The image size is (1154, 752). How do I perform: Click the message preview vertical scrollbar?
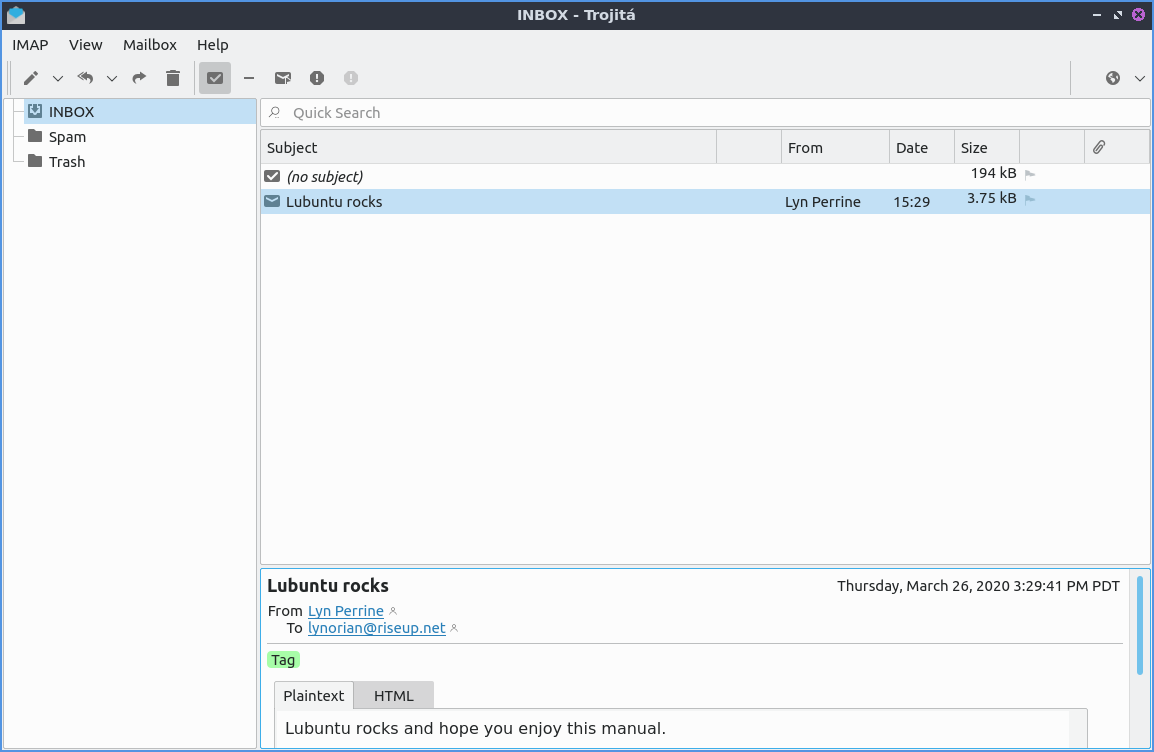point(1139,625)
